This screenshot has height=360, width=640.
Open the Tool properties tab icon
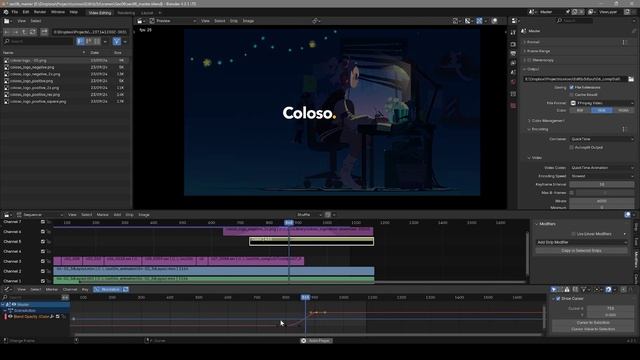point(513,33)
